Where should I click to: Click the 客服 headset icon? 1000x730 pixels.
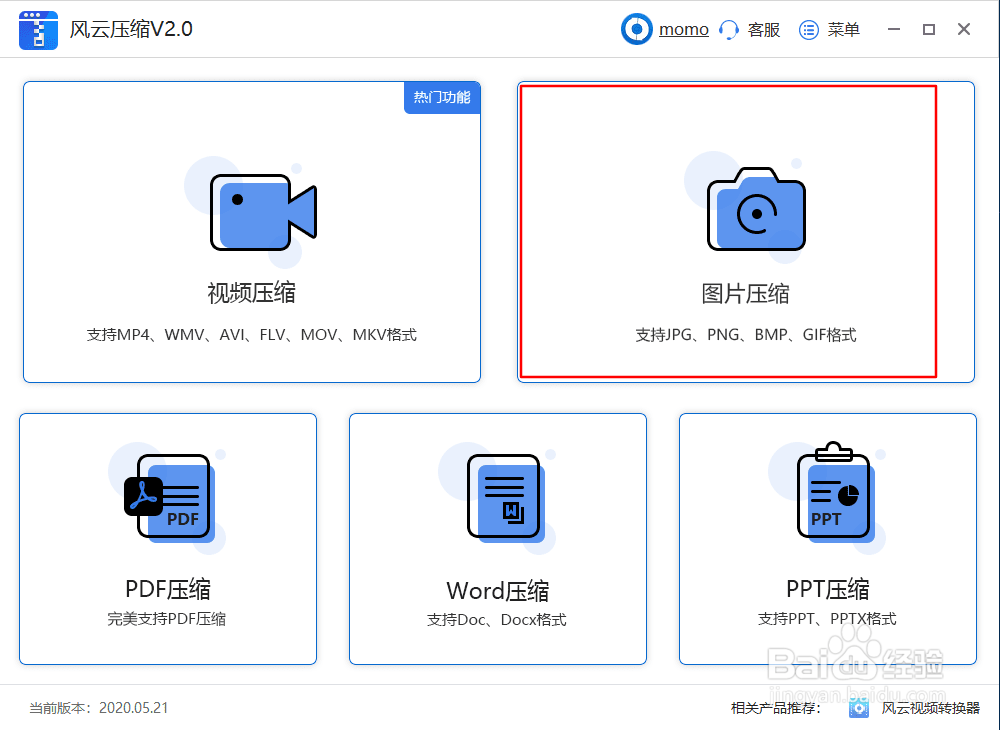tap(729, 30)
